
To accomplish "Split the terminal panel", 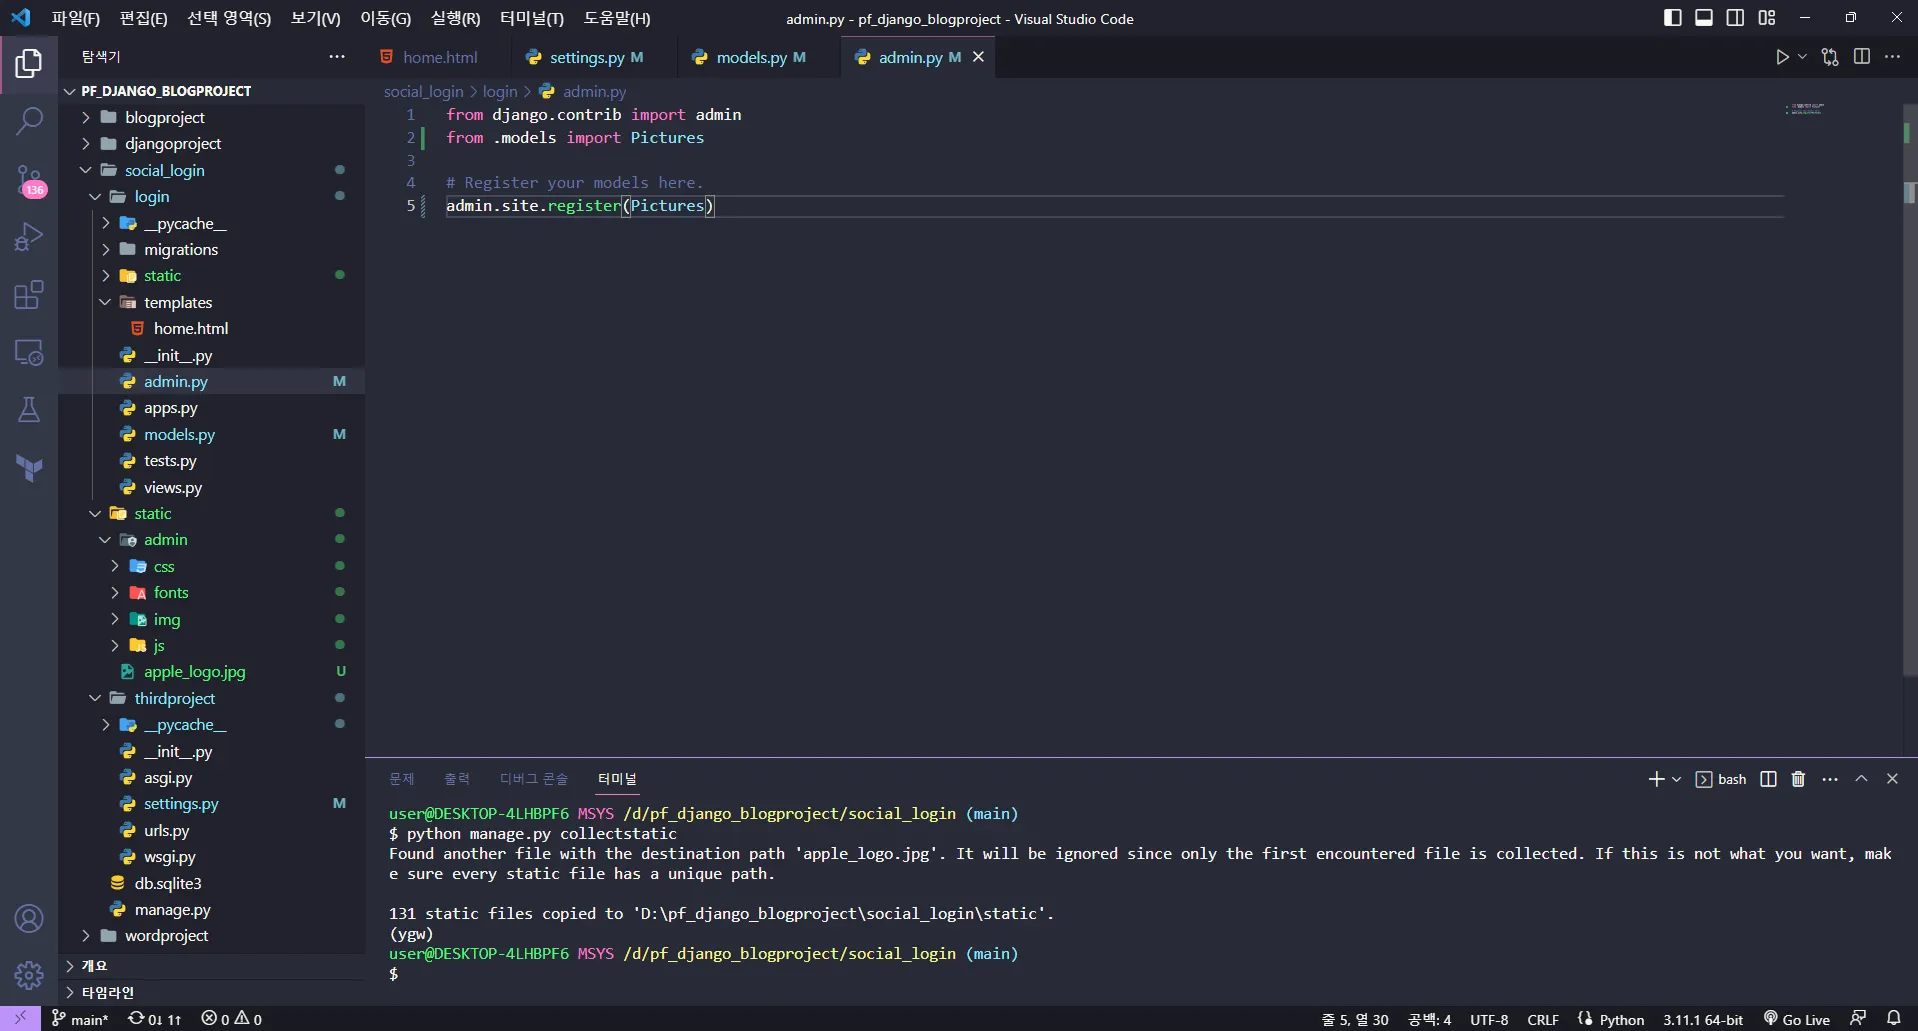I will 1768,779.
